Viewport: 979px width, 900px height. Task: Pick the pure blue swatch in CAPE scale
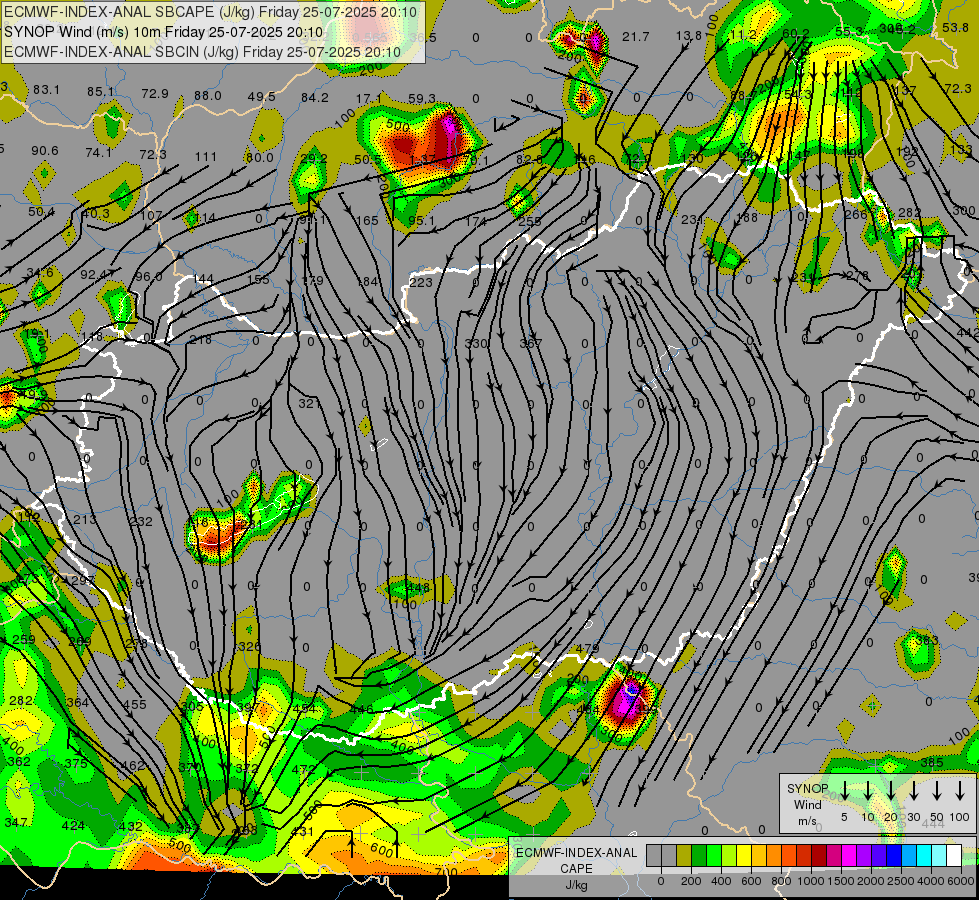(895, 855)
